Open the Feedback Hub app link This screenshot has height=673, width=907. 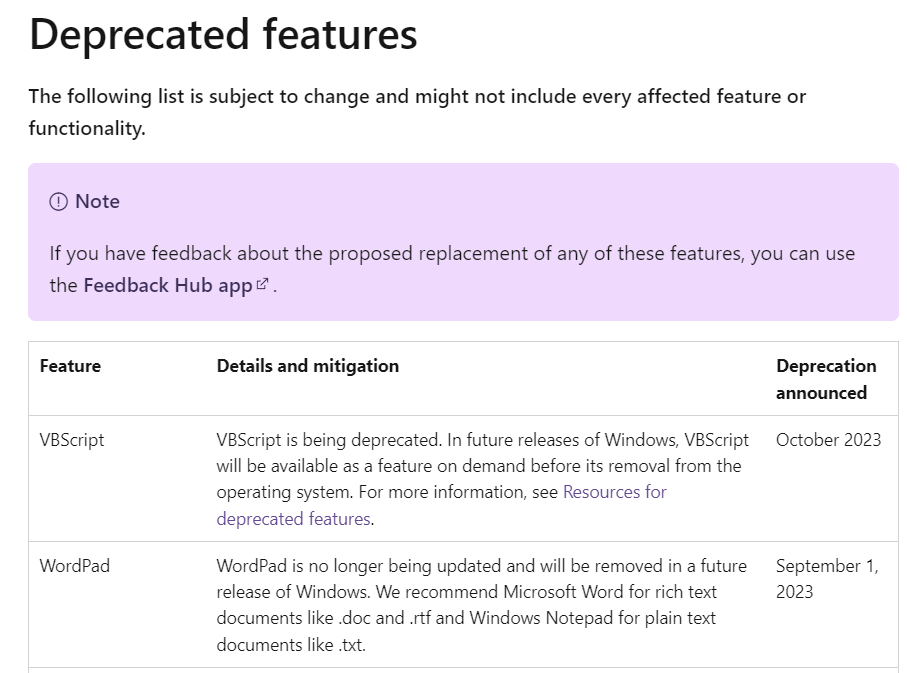point(168,285)
